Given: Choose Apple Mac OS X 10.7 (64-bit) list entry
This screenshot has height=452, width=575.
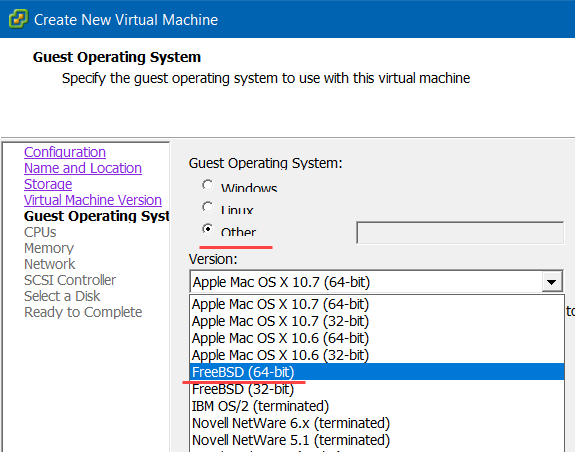Looking at the screenshot, I should pos(377,304).
